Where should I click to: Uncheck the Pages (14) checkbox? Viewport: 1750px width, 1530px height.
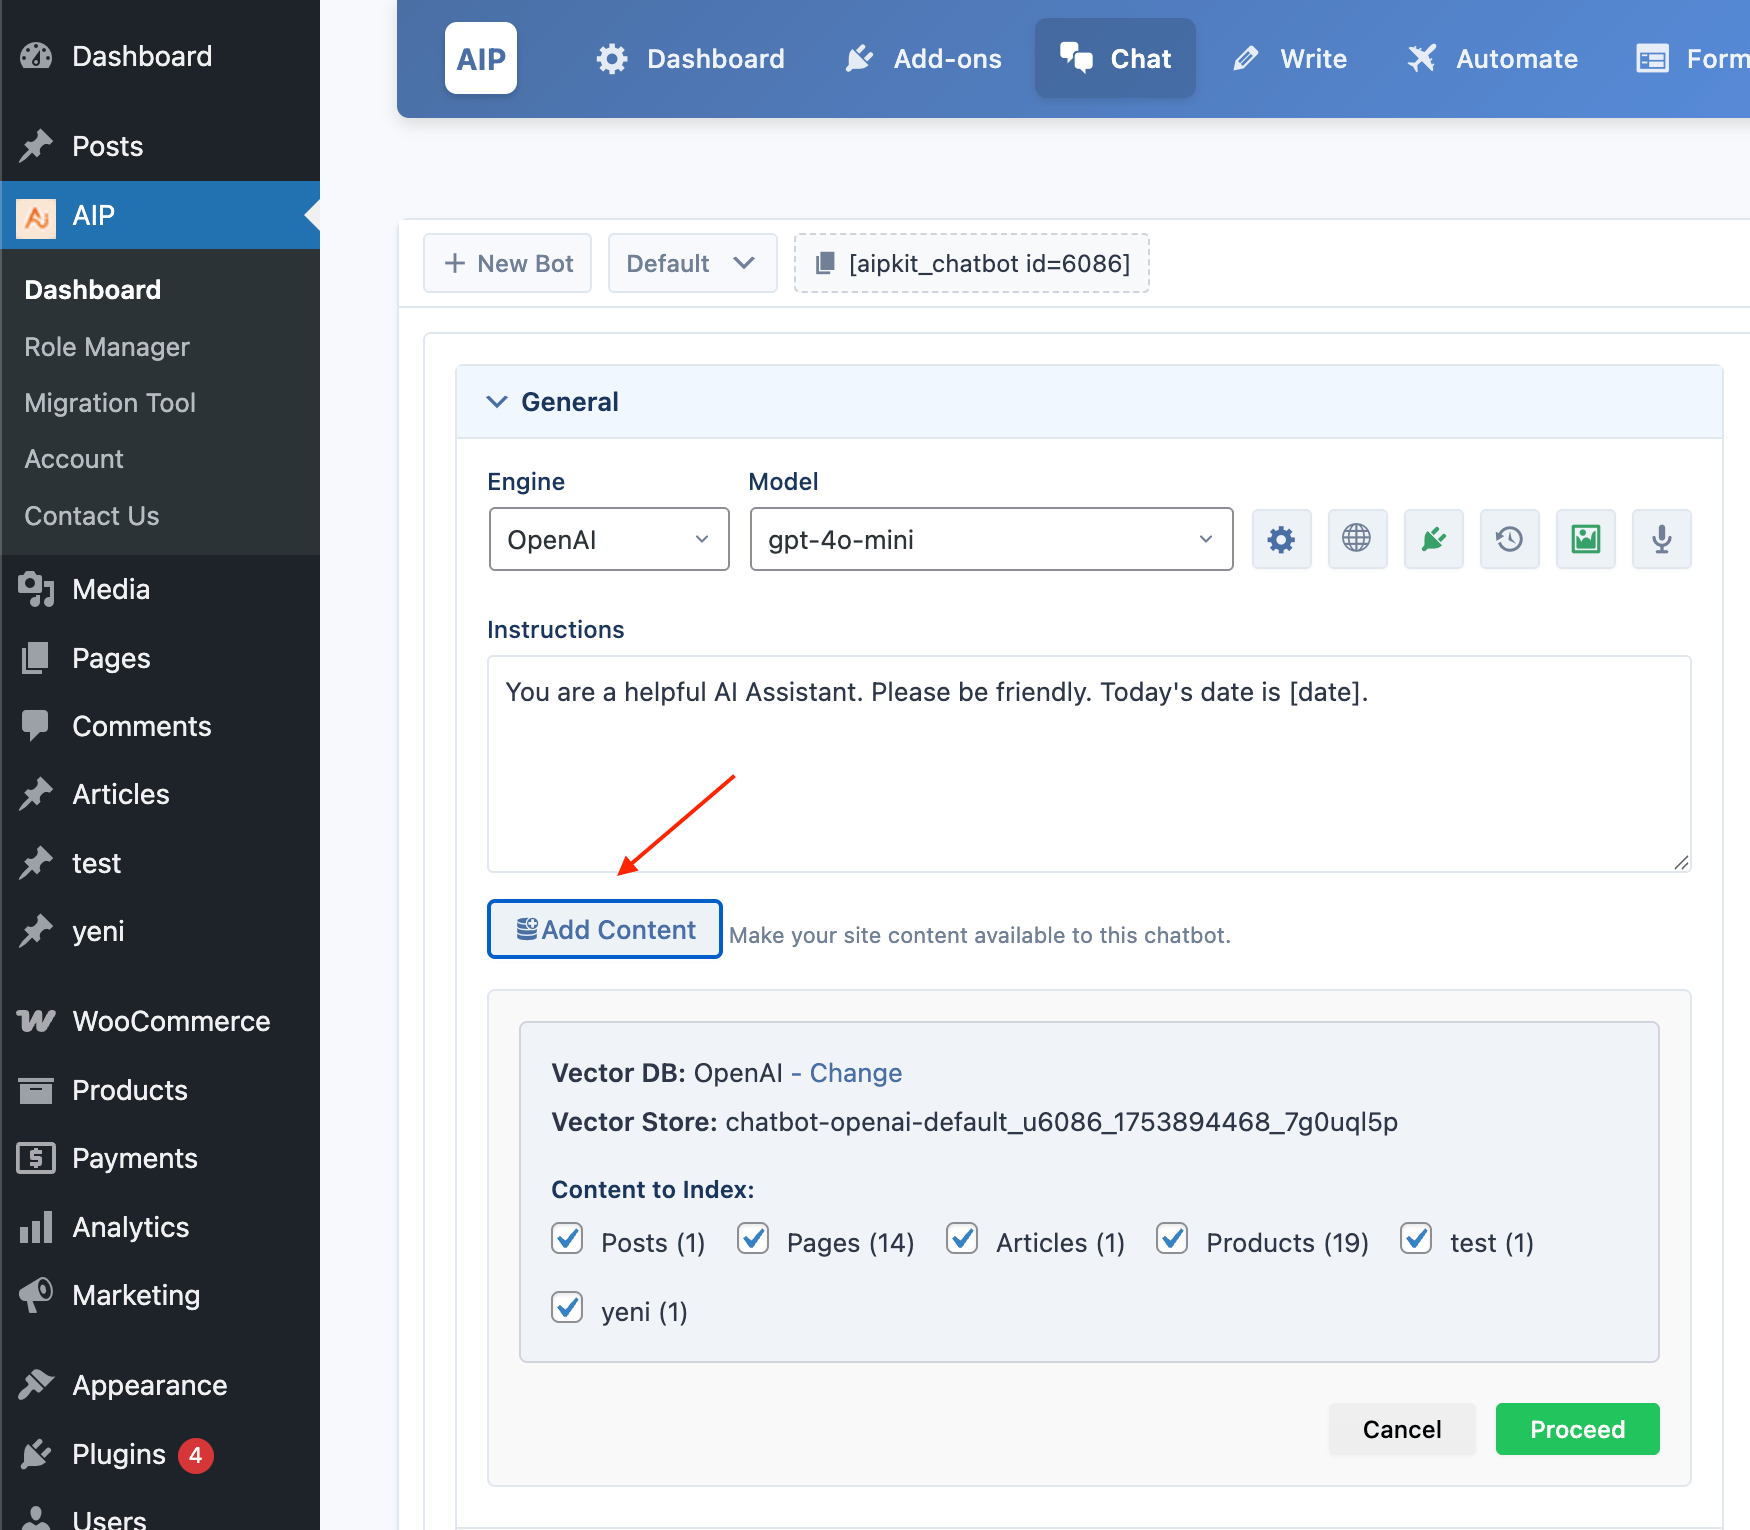pyautogui.click(x=753, y=1238)
